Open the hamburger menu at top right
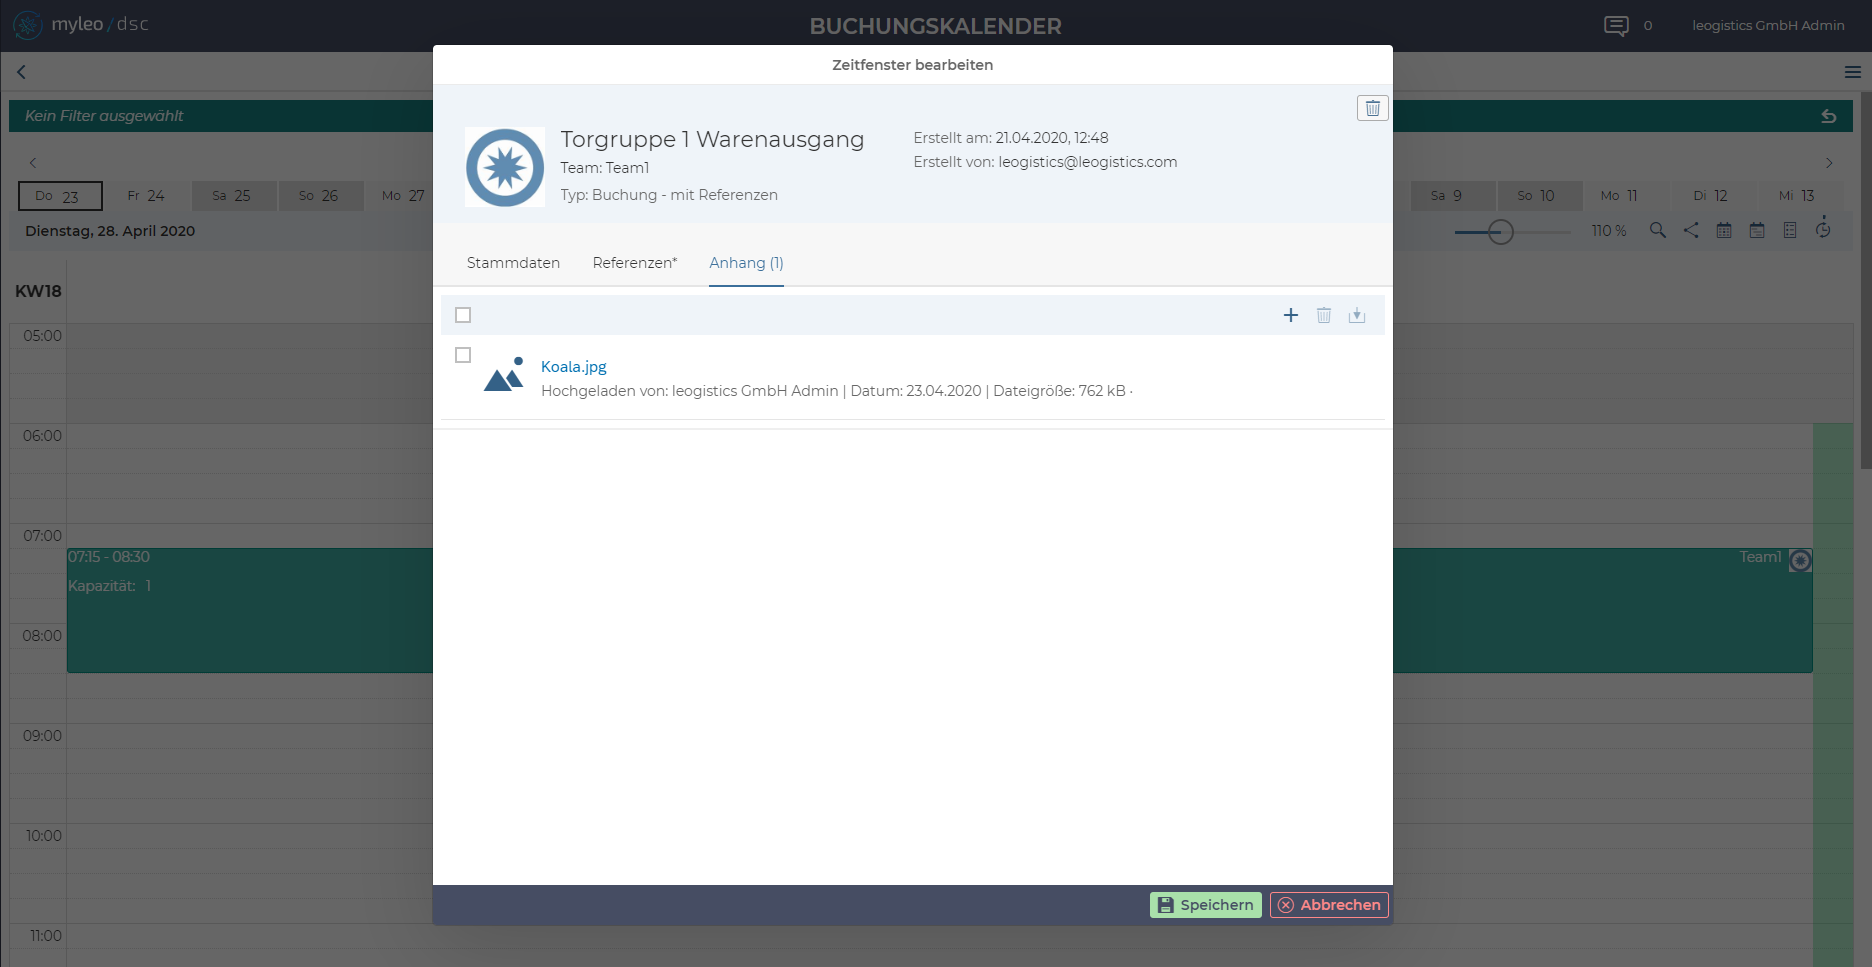 [1852, 72]
